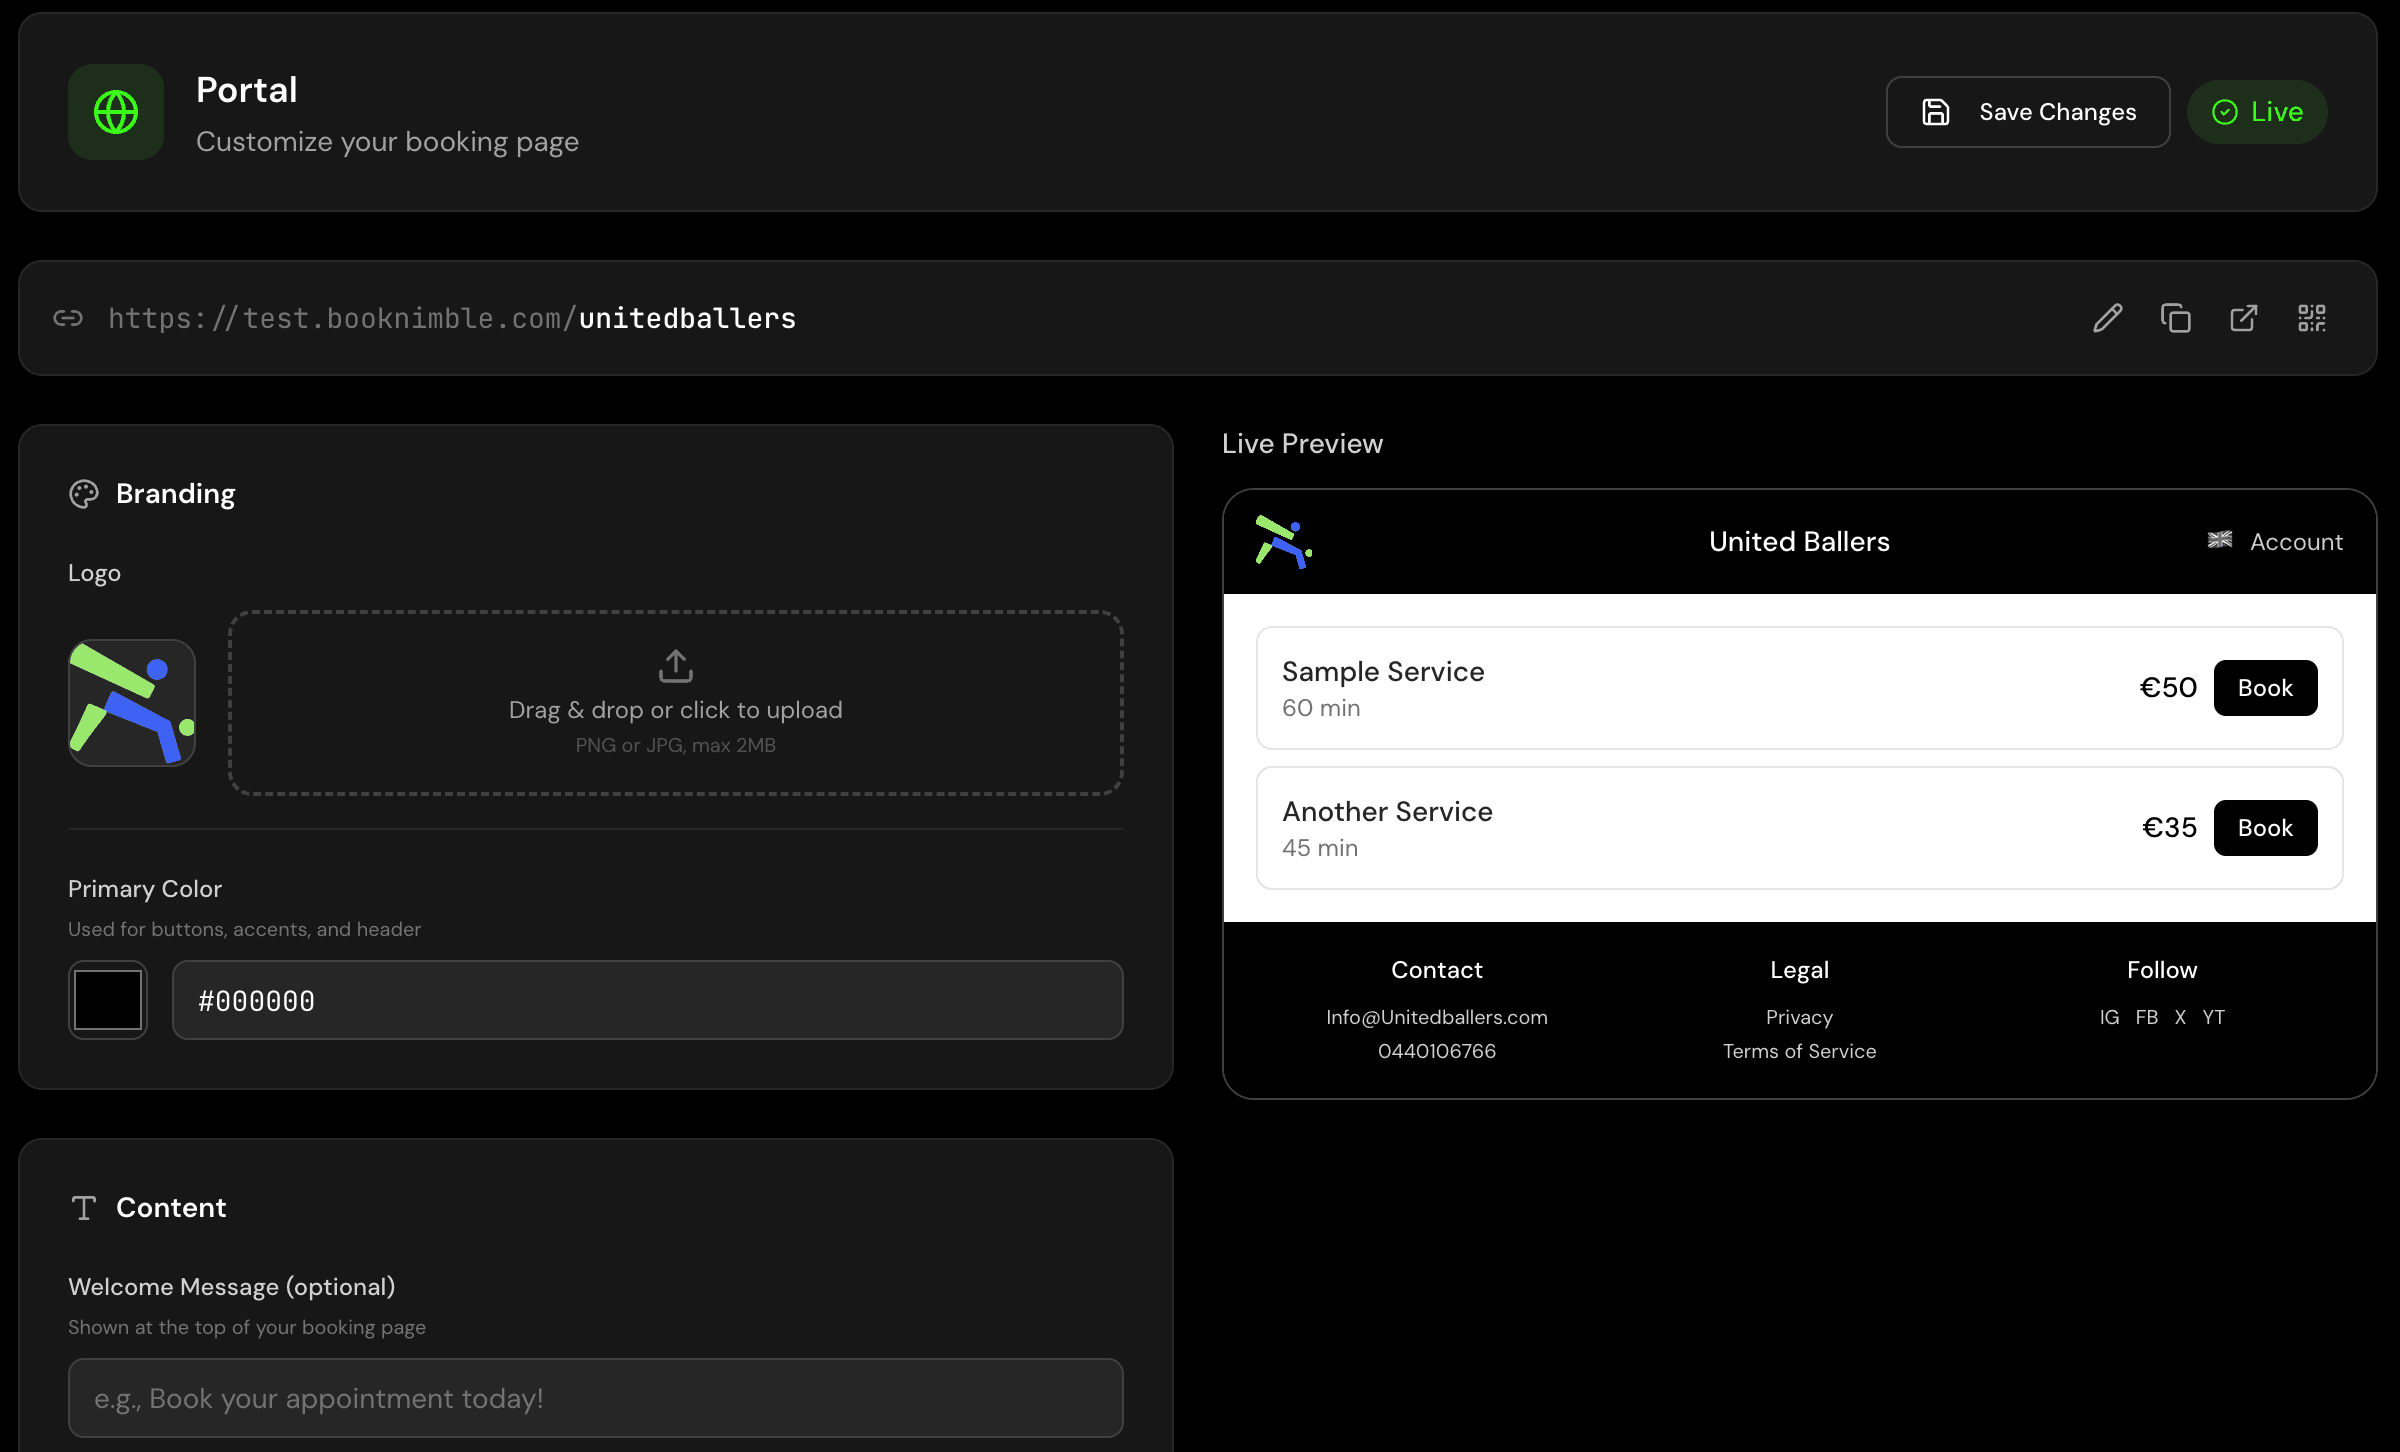This screenshot has width=2400, height=1452.
Task: Copy the booking page link
Action: tap(2175, 318)
